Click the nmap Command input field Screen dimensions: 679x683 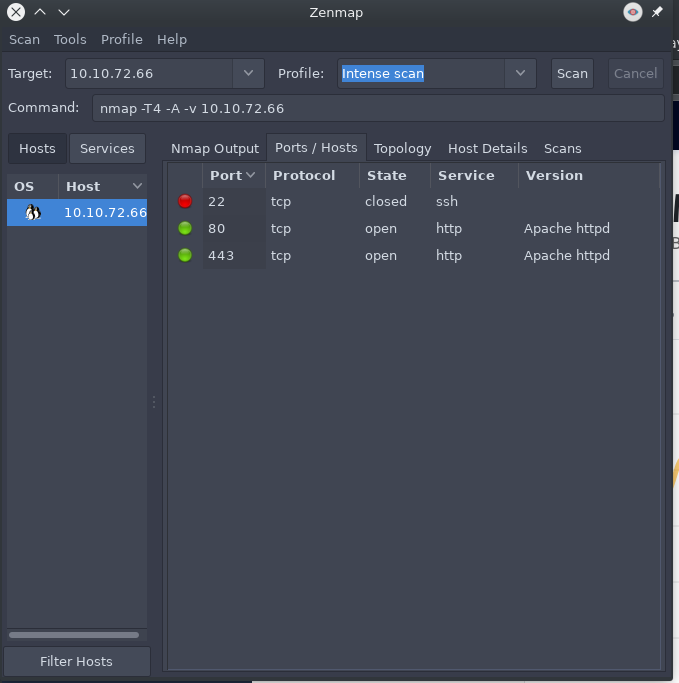coord(378,108)
